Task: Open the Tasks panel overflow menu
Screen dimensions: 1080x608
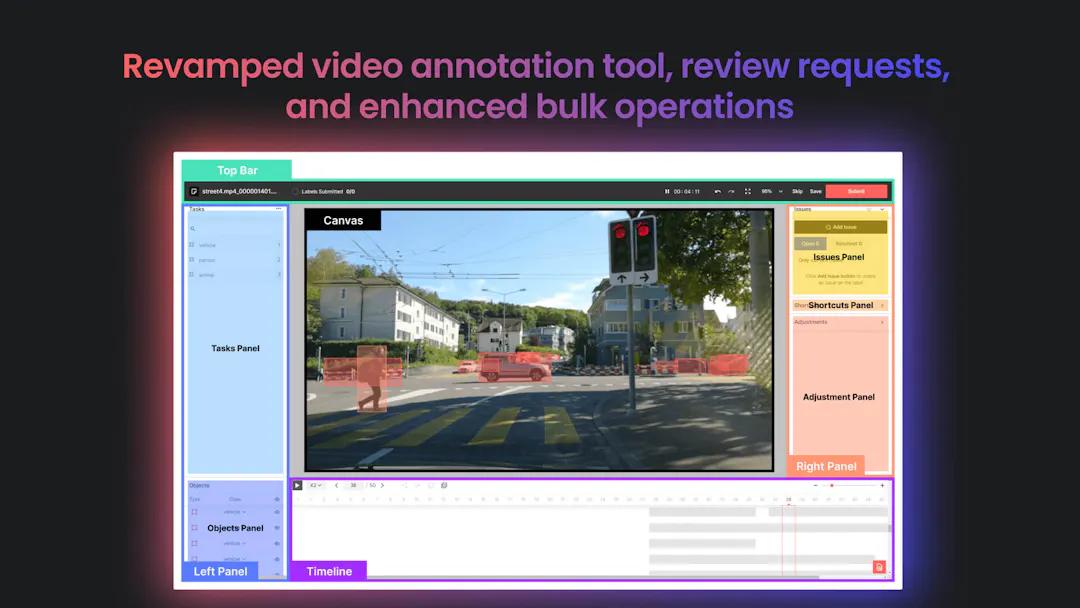Action: click(x=279, y=209)
